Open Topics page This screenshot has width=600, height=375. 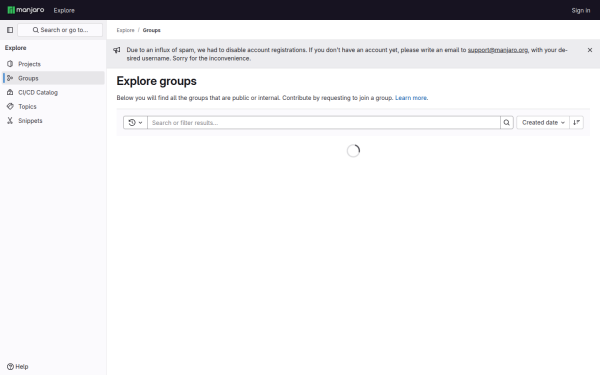(54, 106)
